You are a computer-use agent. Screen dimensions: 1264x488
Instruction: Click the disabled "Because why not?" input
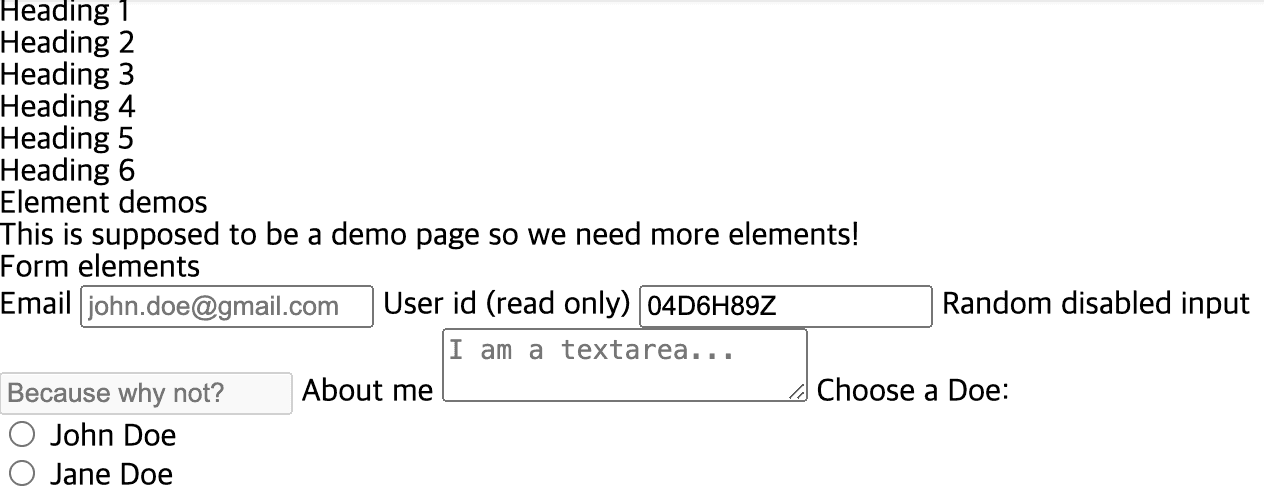pos(146,393)
